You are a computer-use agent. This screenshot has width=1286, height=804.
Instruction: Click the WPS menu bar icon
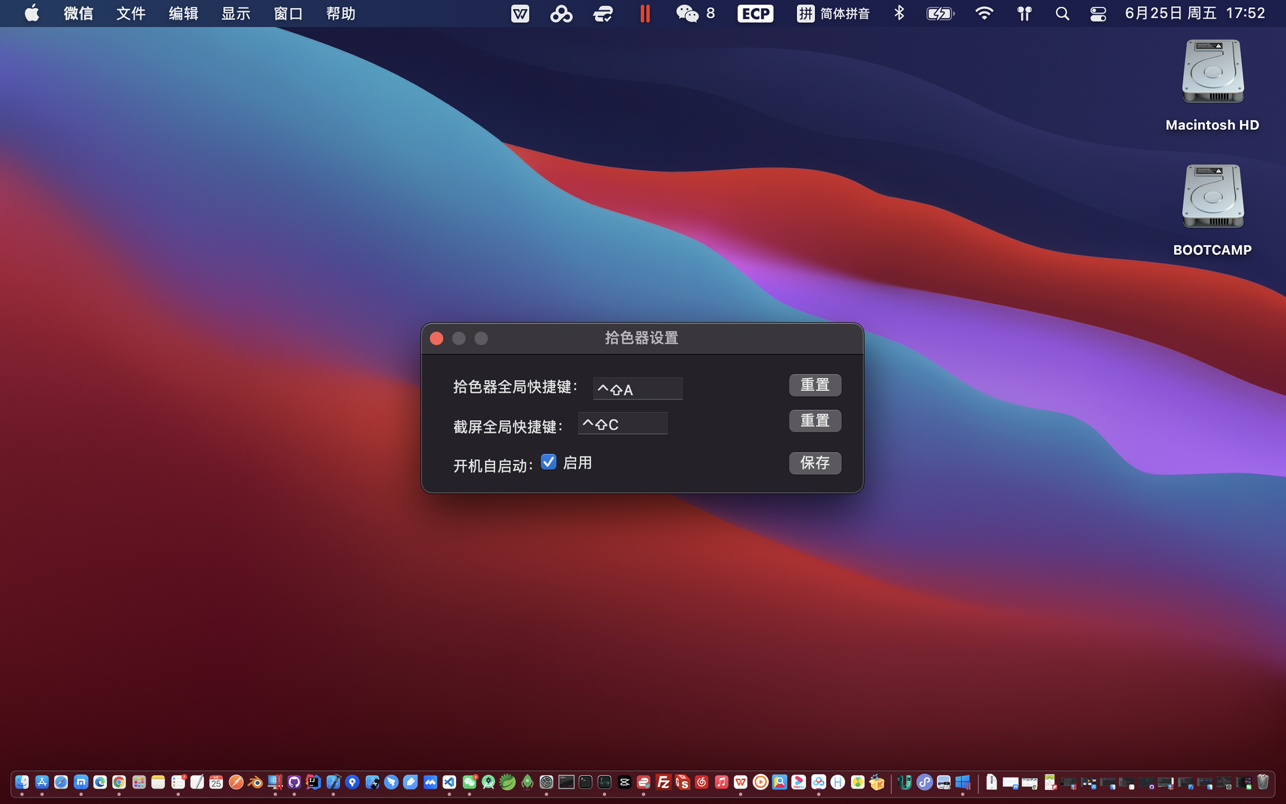pos(520,13)
